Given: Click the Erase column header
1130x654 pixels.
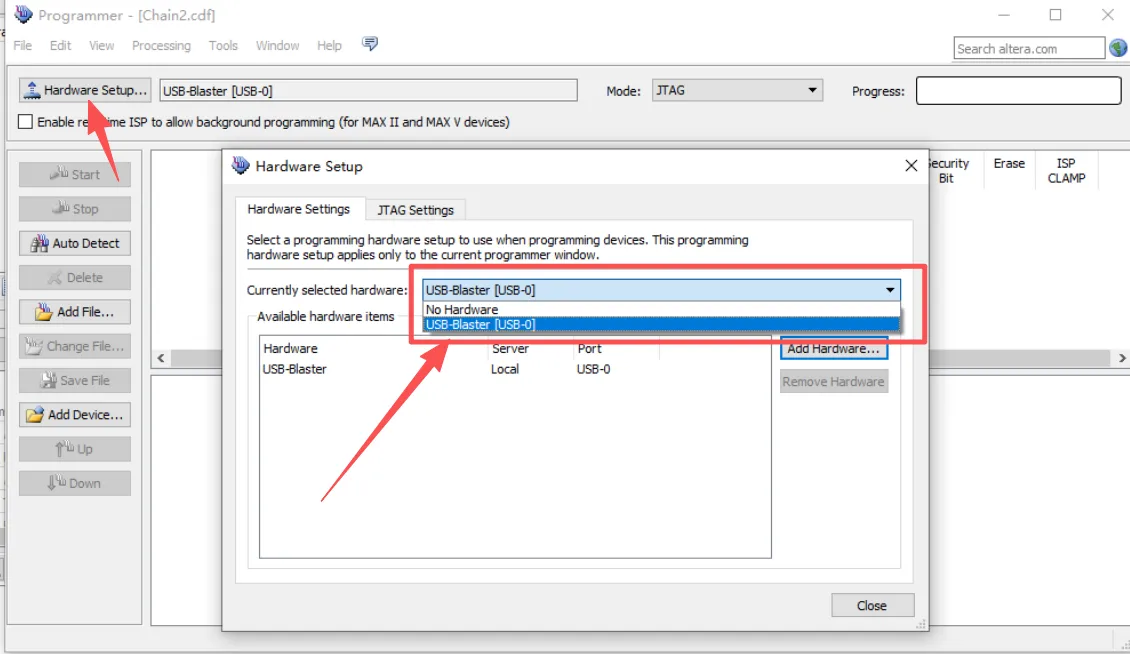Looking at the screenshot, I should point(1009,170).
